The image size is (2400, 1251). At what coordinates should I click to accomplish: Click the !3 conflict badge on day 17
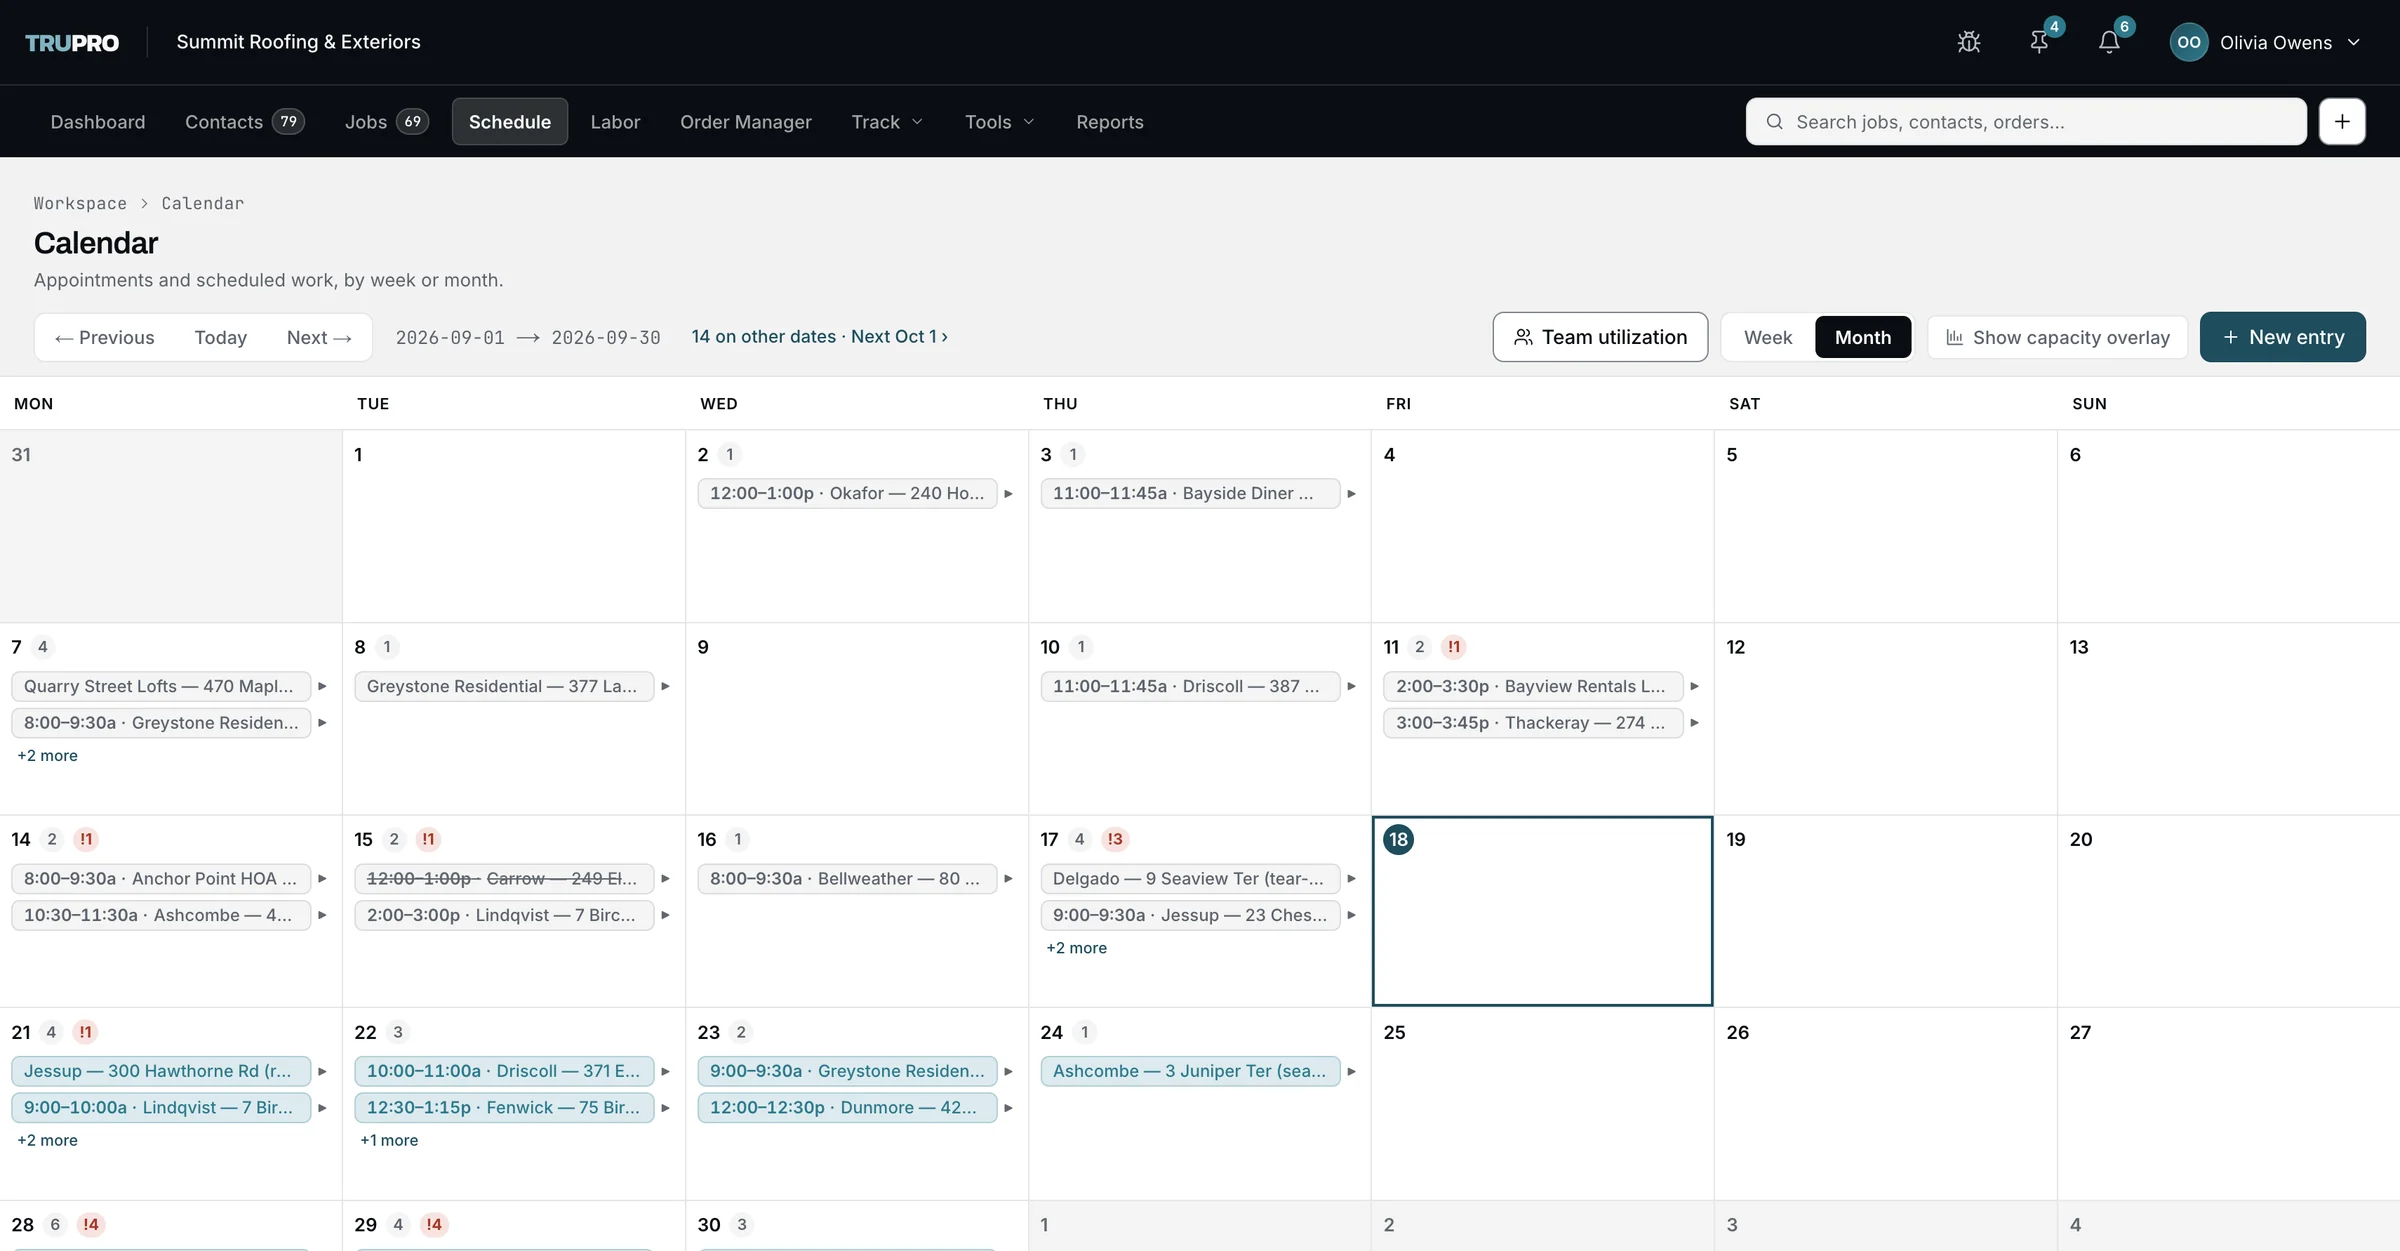[1115, 839]
